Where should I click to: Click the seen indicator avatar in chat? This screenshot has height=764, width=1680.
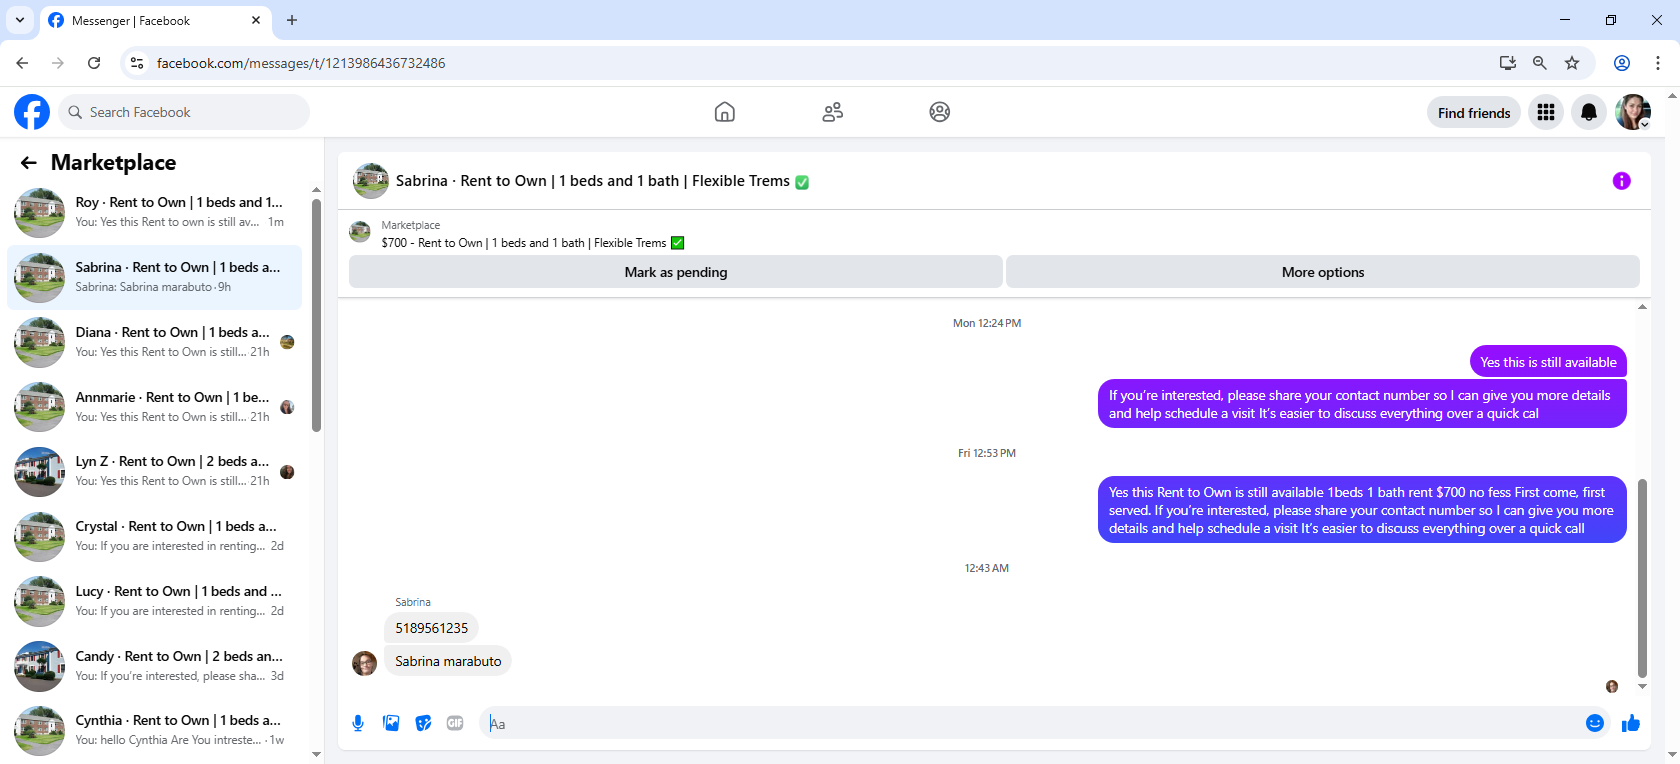point(1612,686)
